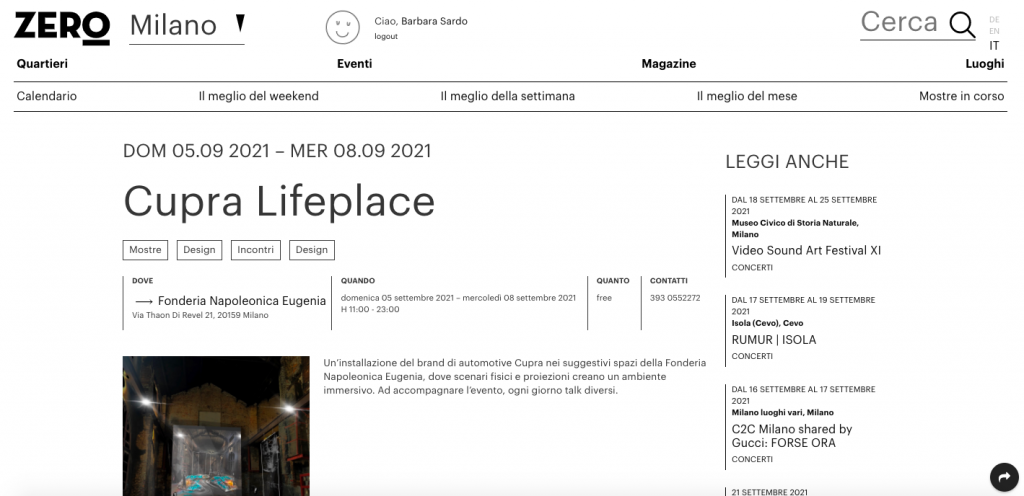The image size is (1024, 496).
Task: Select the IT language option
Action: 994,46
